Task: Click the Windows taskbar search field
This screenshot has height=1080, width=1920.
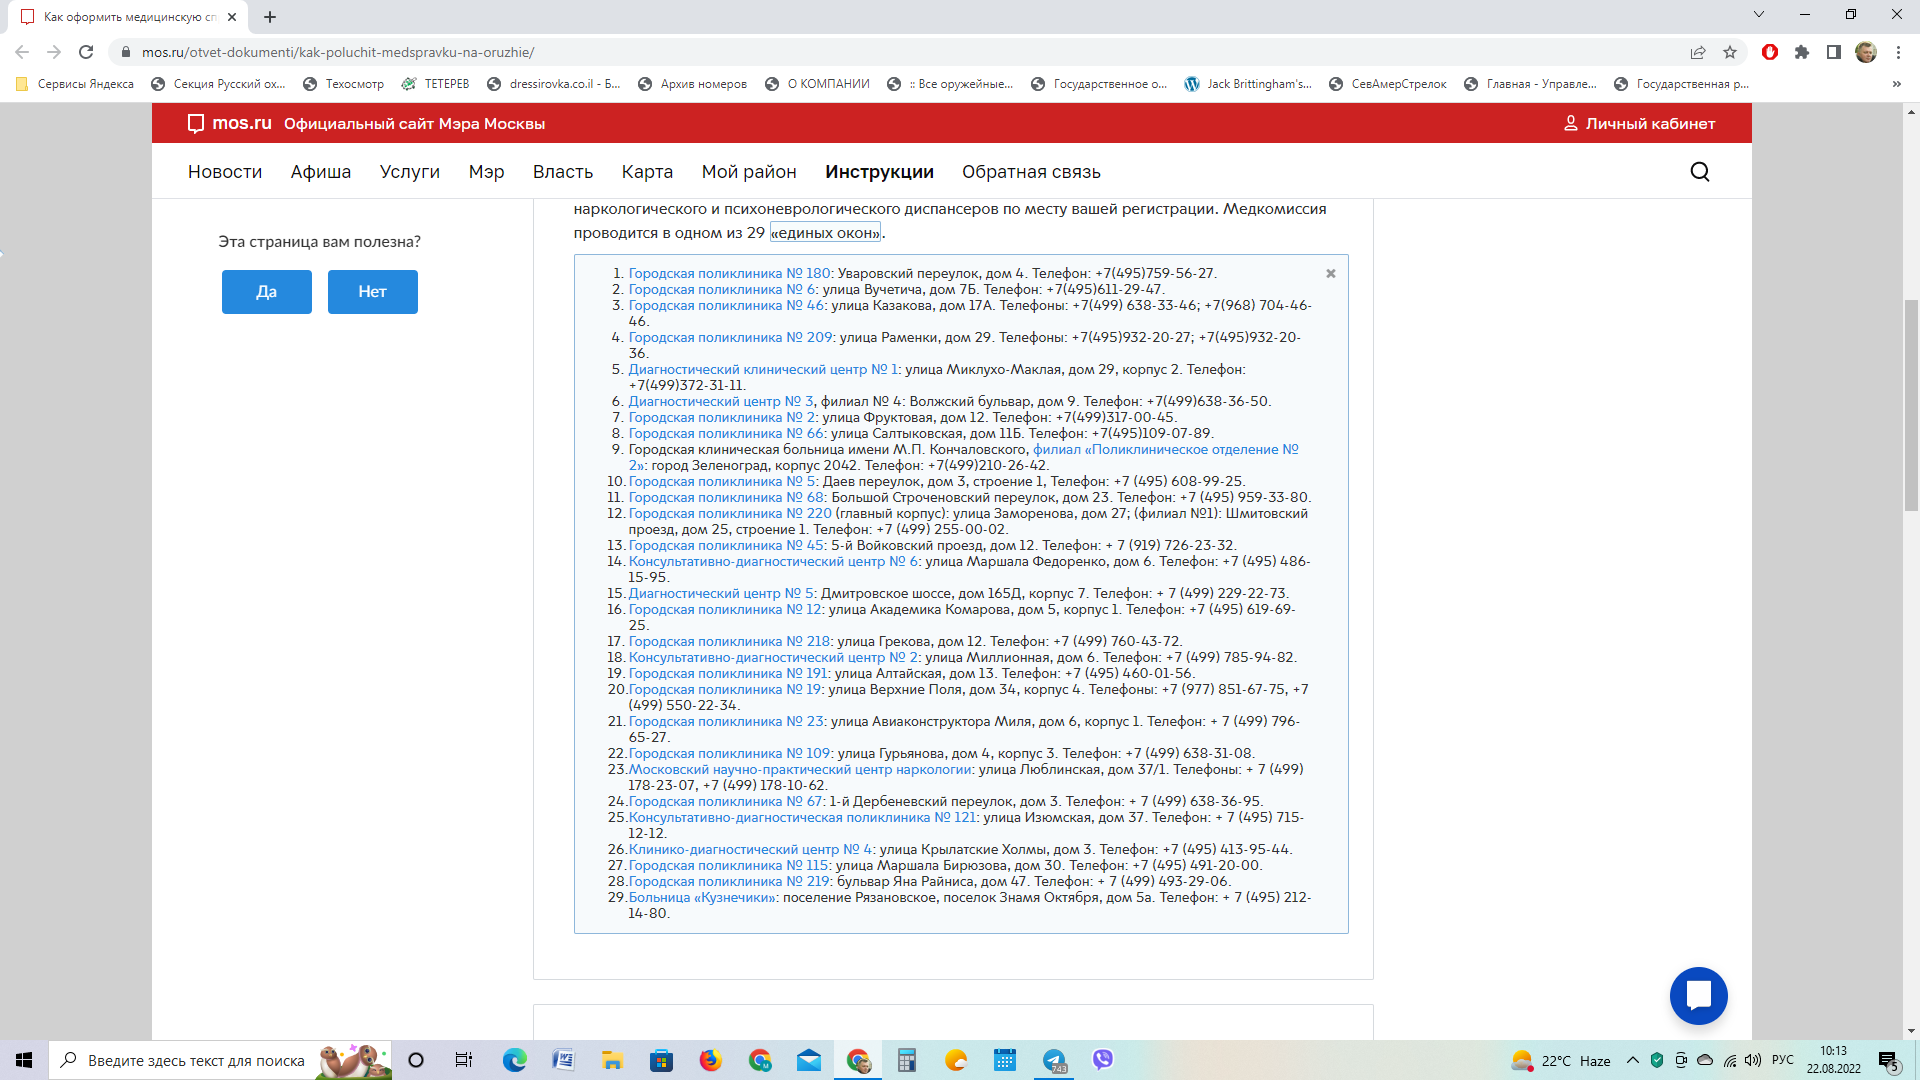Action: pos(195,1060)
